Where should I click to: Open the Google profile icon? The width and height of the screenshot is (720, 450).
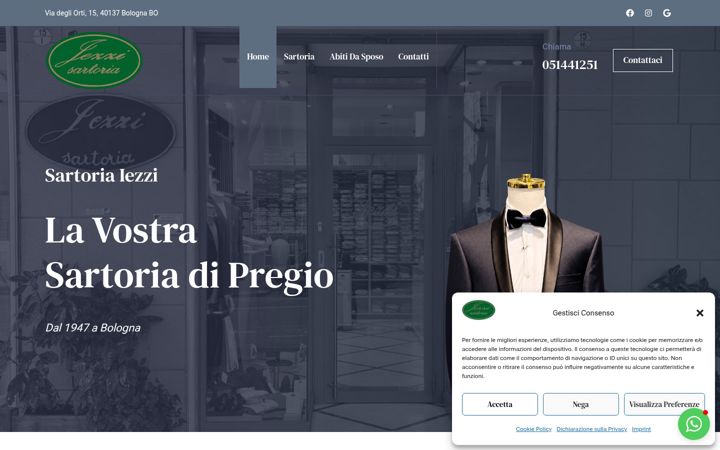coord(667,13)
